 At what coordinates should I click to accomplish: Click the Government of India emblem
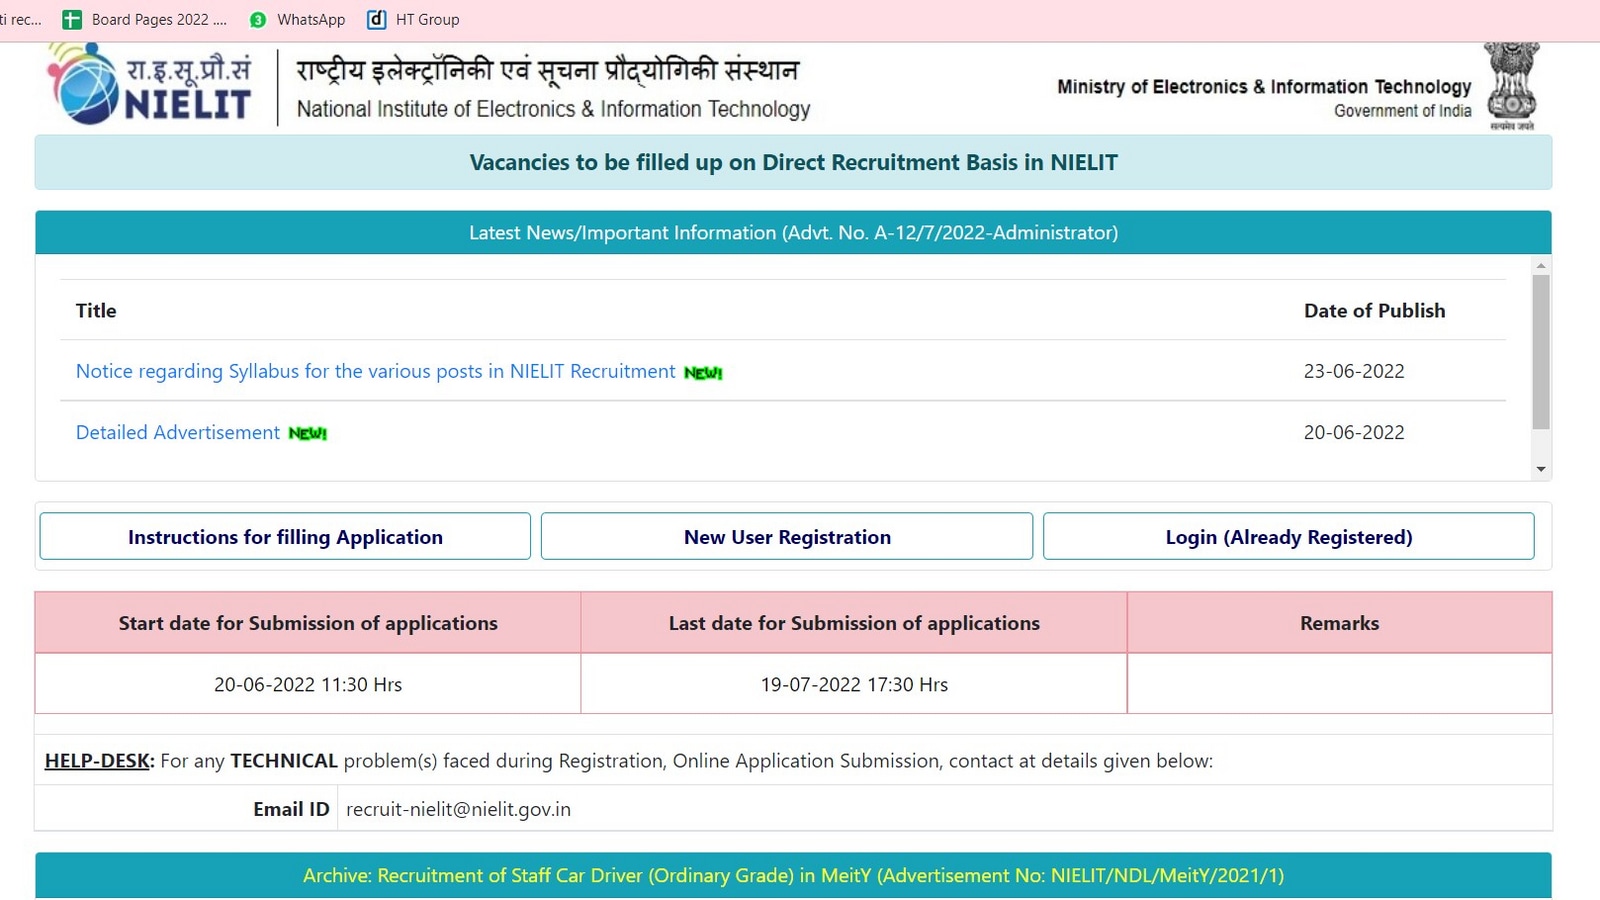(x=1511, y=84)
